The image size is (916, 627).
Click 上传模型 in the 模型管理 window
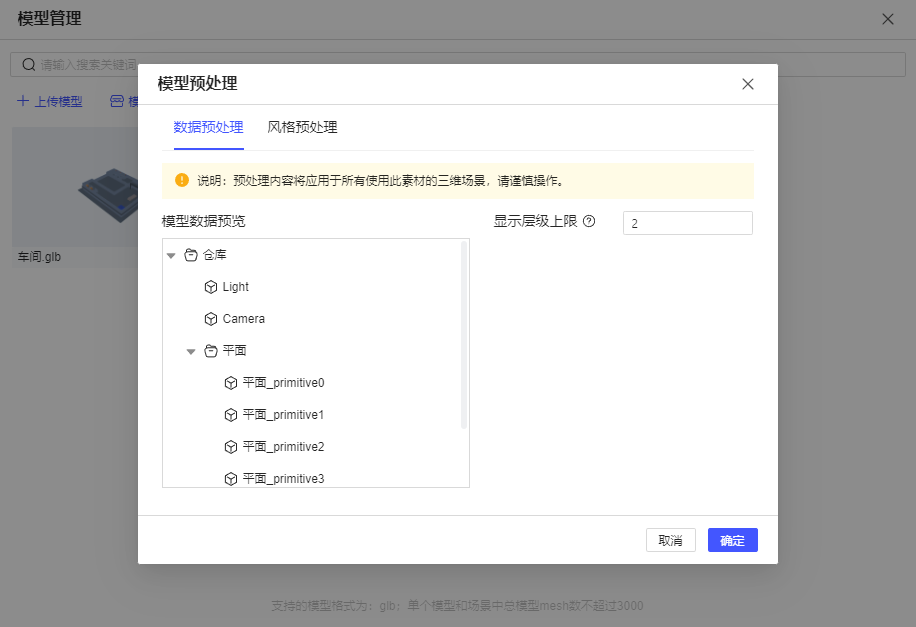(58, 102)
